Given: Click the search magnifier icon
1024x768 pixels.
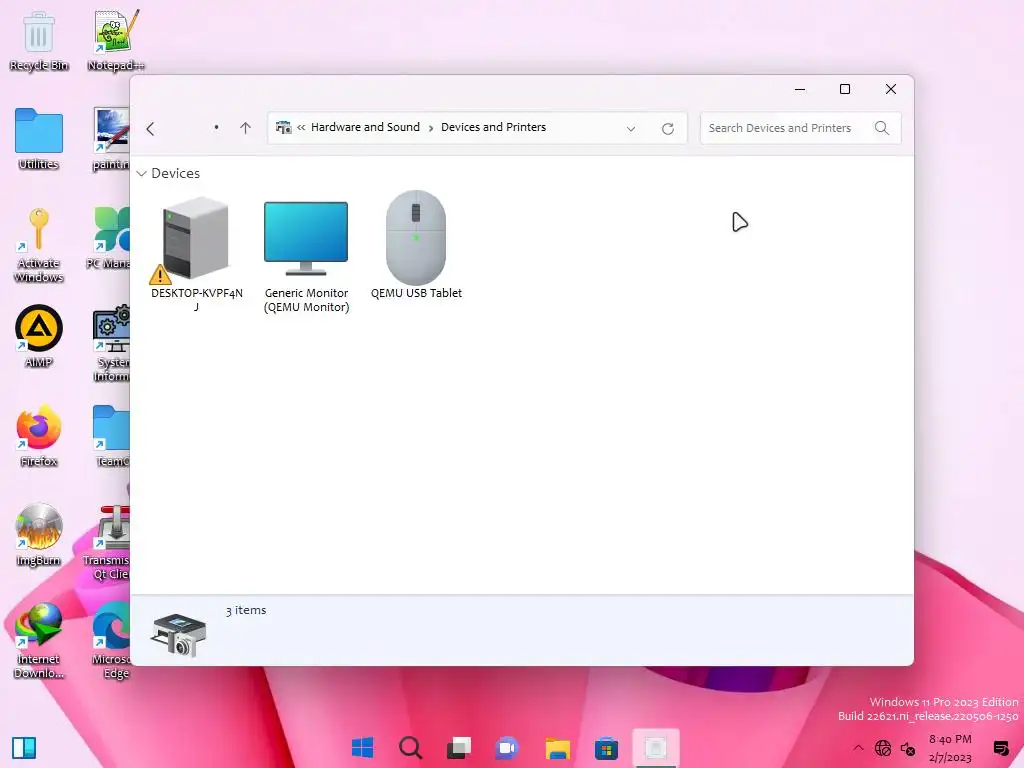Looking at the screenshot, I should click(x=882, y=128).
